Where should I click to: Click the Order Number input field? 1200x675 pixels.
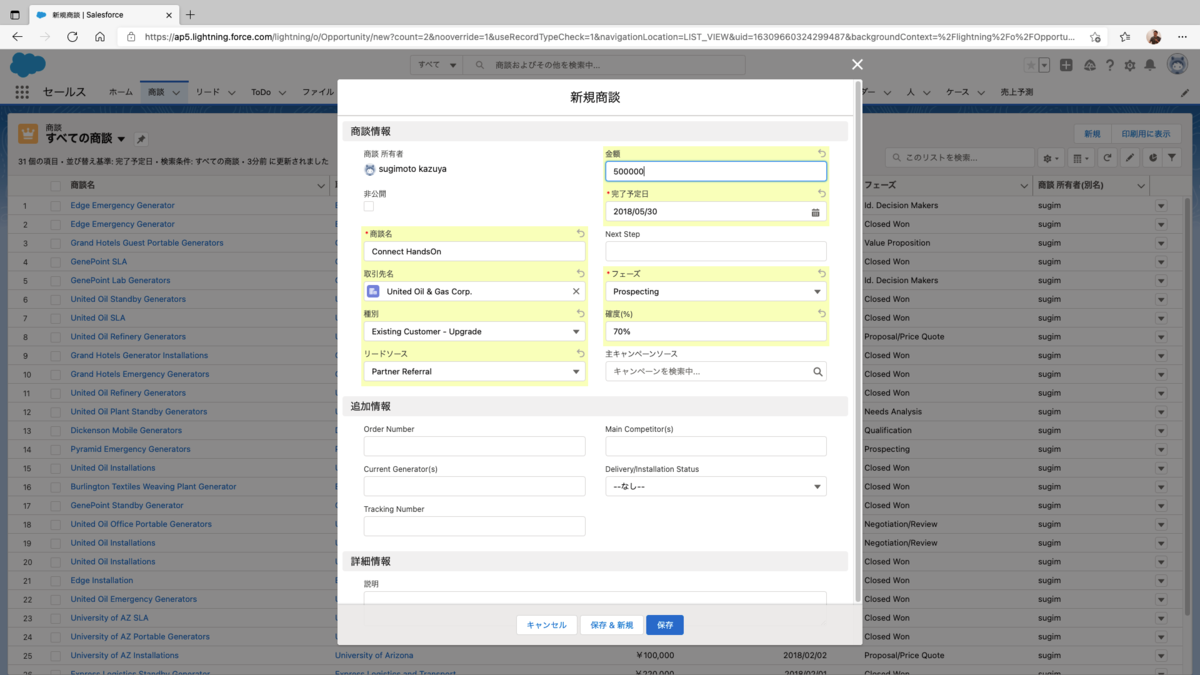pyautogui.click(x=474, y=446)
